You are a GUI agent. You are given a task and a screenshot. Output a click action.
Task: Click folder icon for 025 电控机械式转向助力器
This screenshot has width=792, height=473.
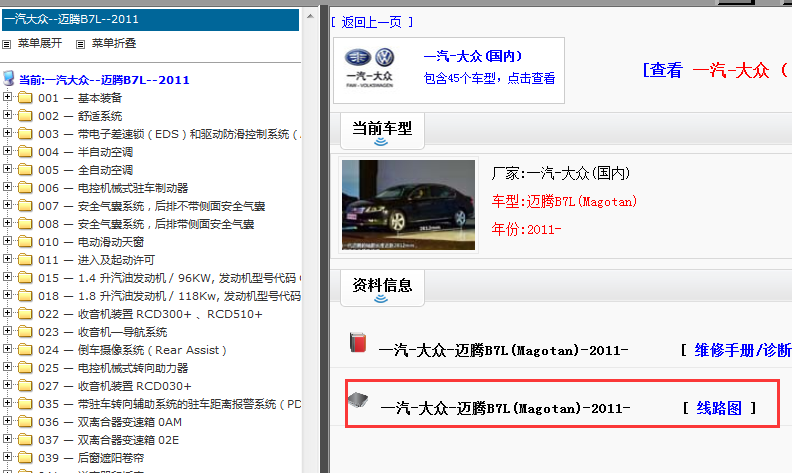point(25,368)
